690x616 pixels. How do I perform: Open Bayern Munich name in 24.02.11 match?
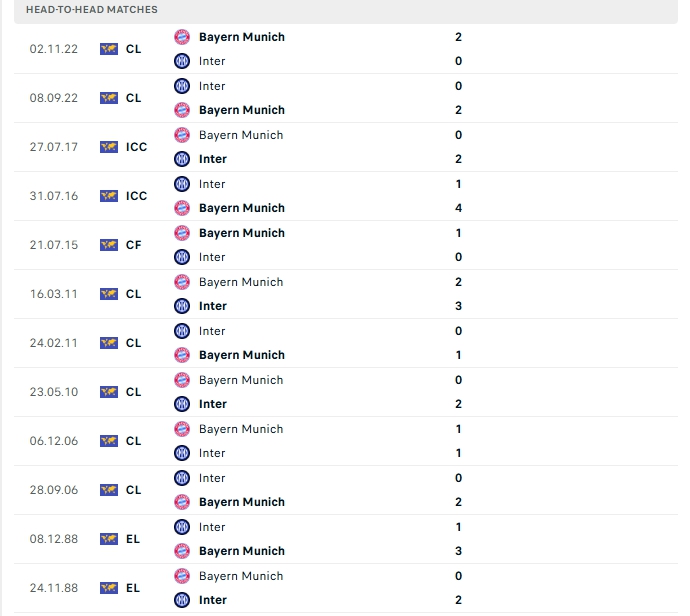click(242, 355)
